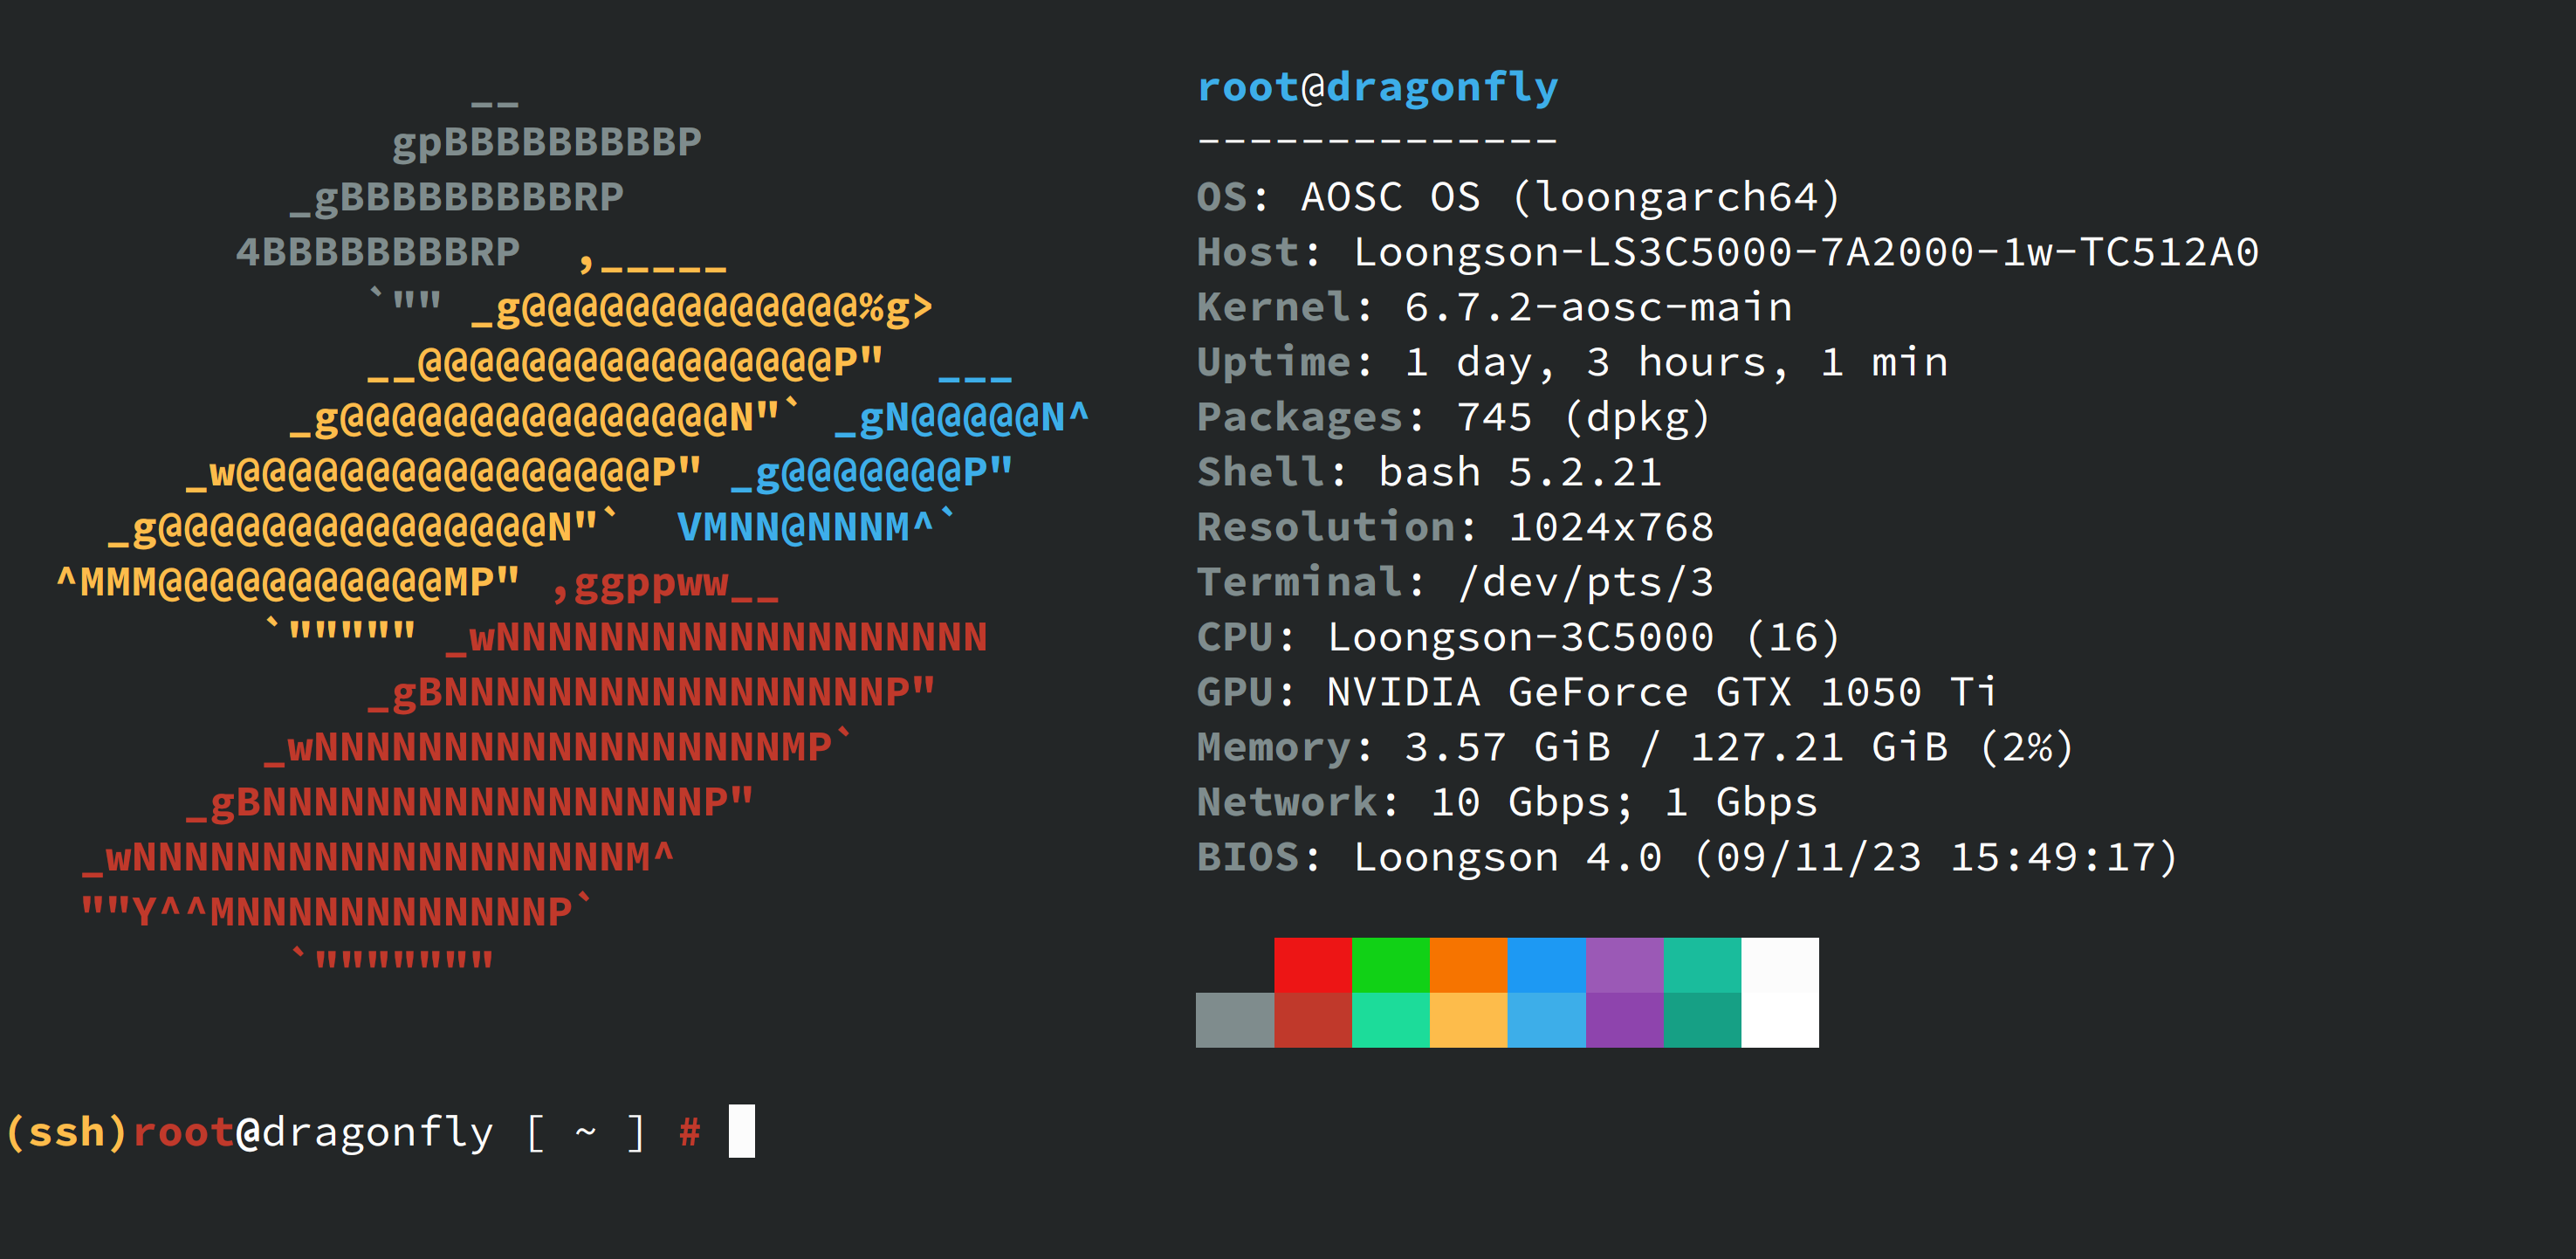Pick the dark red swatch in bottom row

tap(1312, 1020)
